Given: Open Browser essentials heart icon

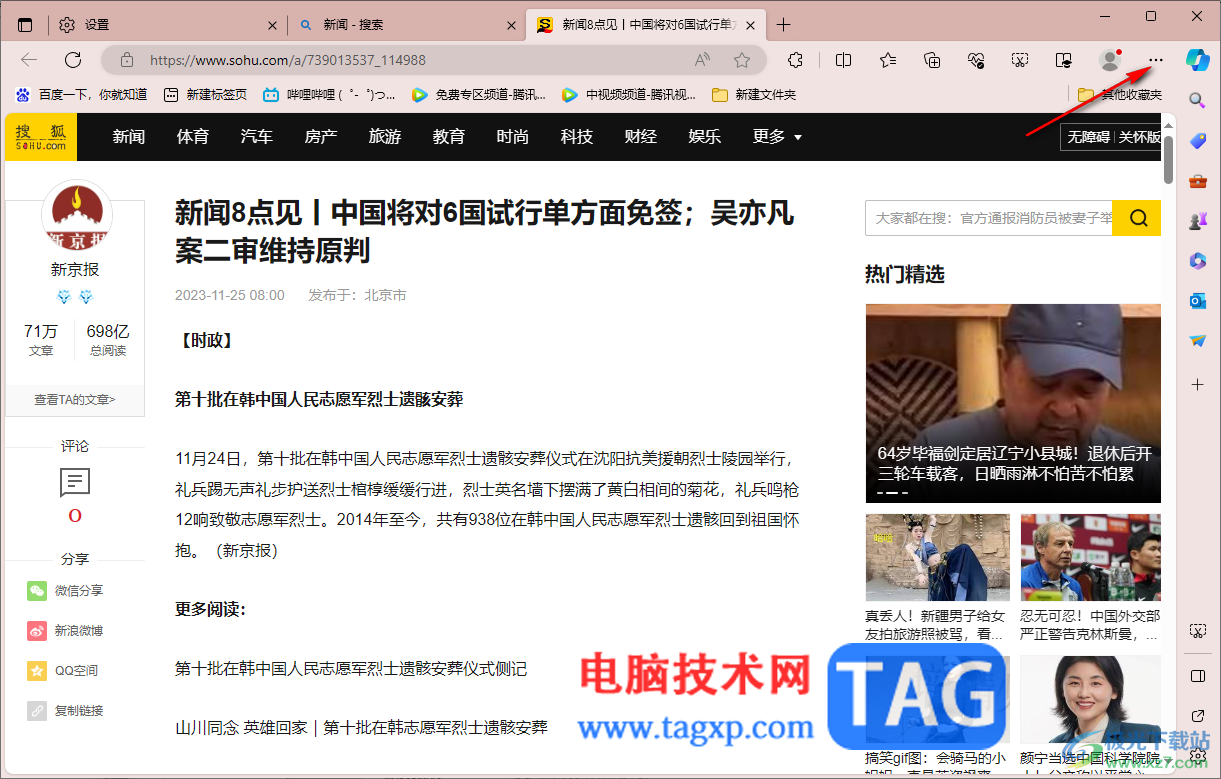Looking at the screenshot, I should pyautogui.click(x=976, y=60).
